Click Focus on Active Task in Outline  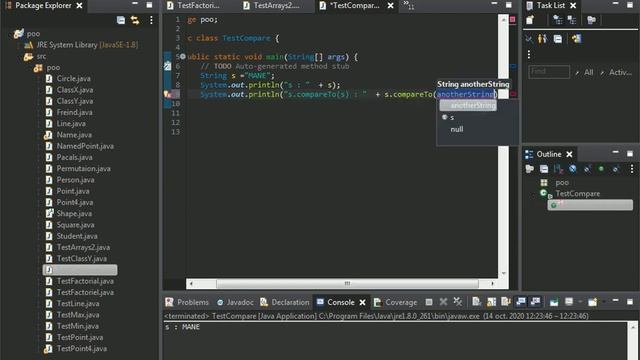530,169
